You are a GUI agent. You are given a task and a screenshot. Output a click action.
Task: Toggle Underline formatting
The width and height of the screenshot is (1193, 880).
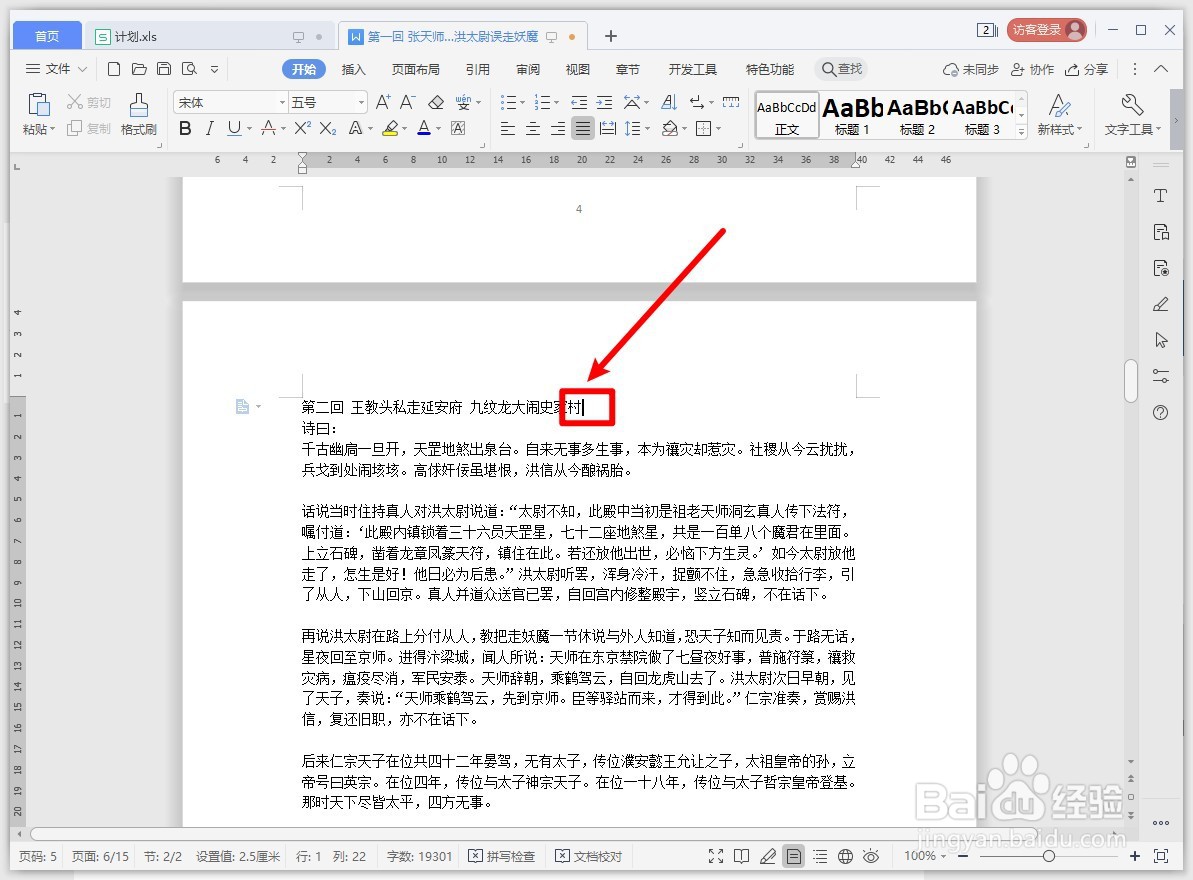234,129
